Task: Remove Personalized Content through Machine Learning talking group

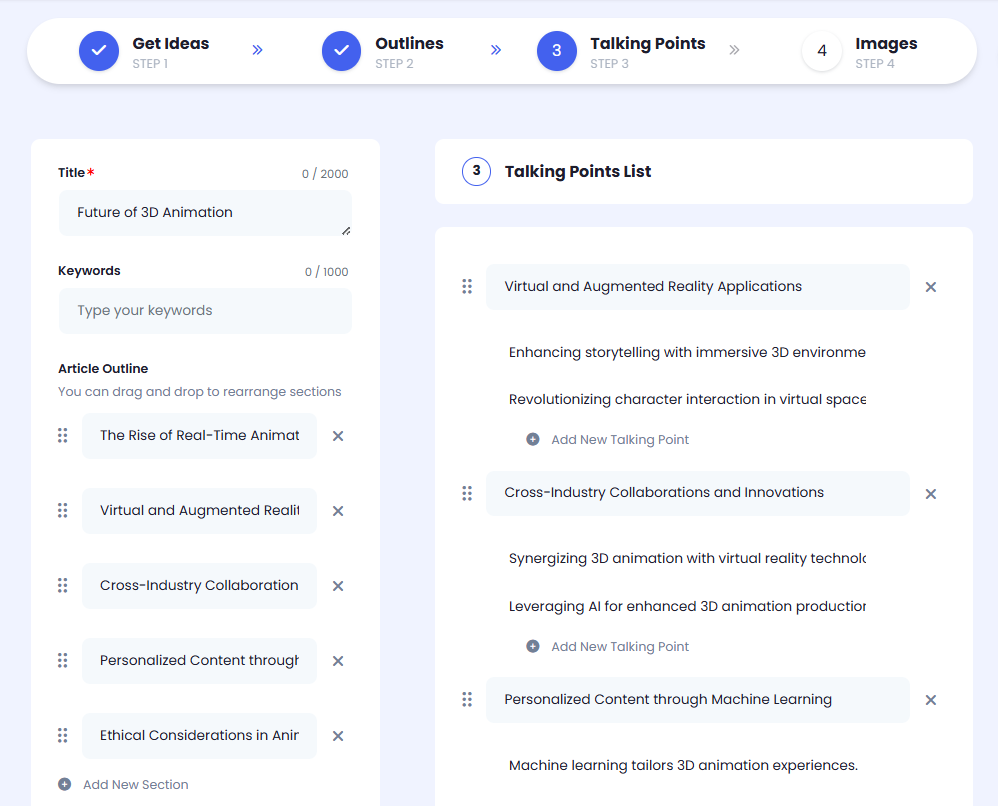Action: pos(930,700)
